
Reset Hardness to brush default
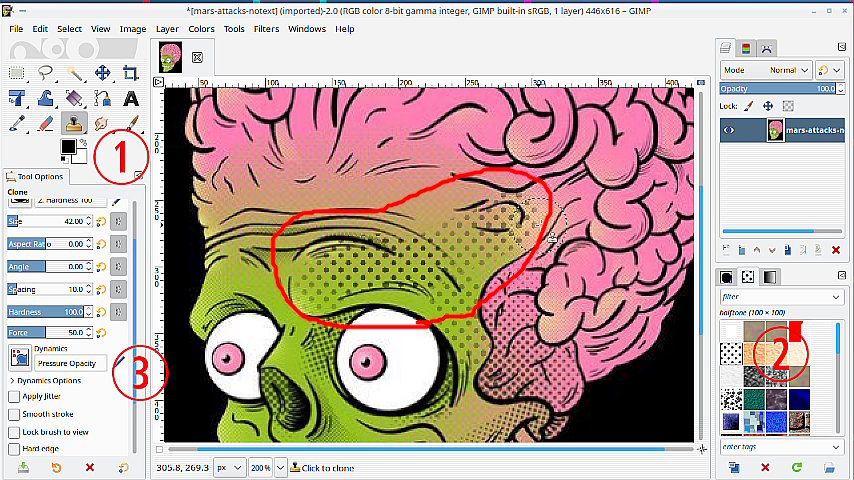(x=101, y=312)
